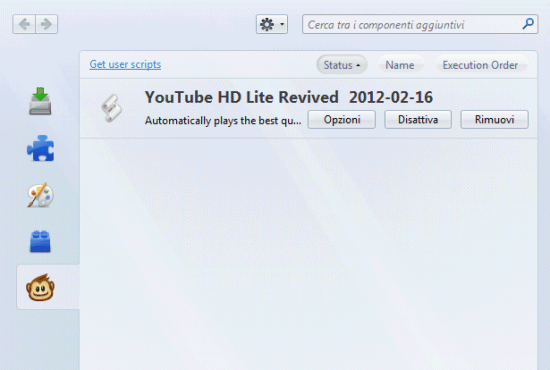Open the Get Add-ons download pane
550x370 pixels.
click(40, 102)
